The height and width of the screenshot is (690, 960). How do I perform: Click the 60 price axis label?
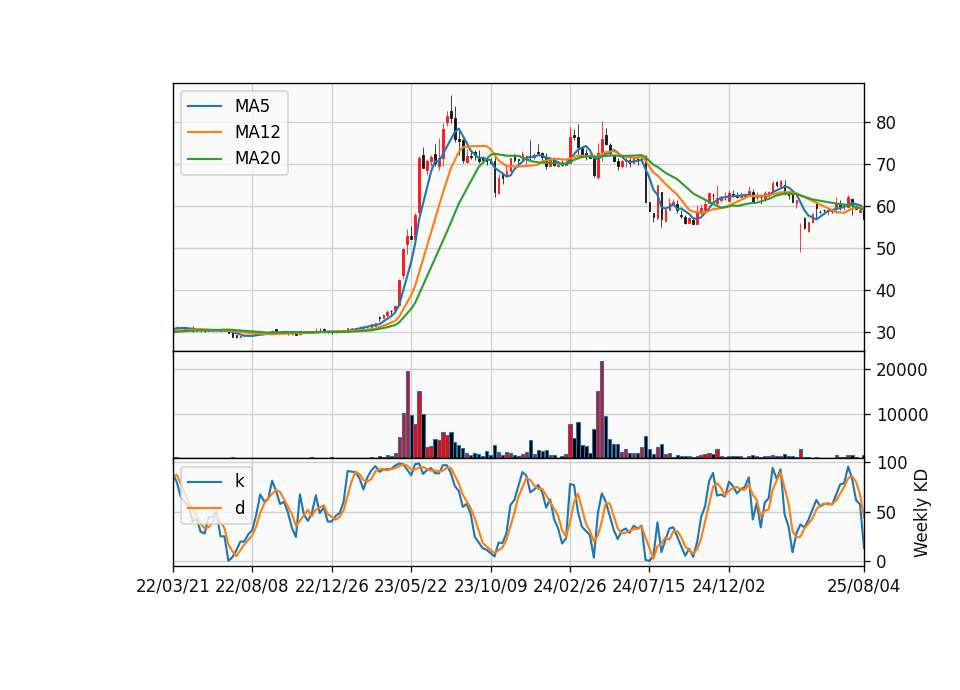(886, 207)
